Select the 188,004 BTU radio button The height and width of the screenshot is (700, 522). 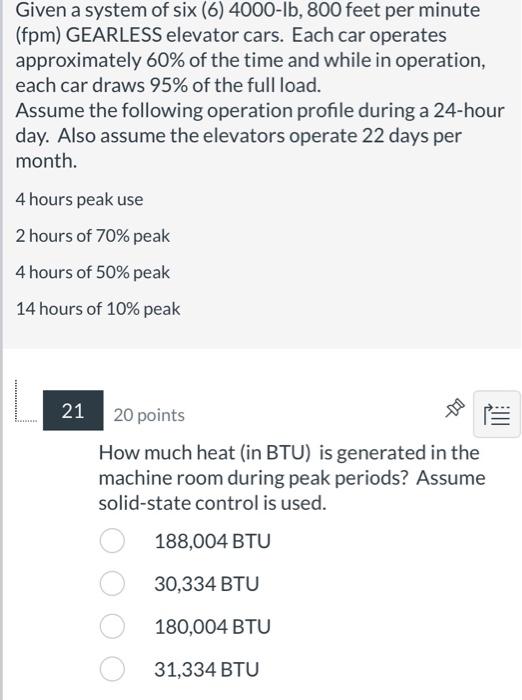[x=112, y=541]
